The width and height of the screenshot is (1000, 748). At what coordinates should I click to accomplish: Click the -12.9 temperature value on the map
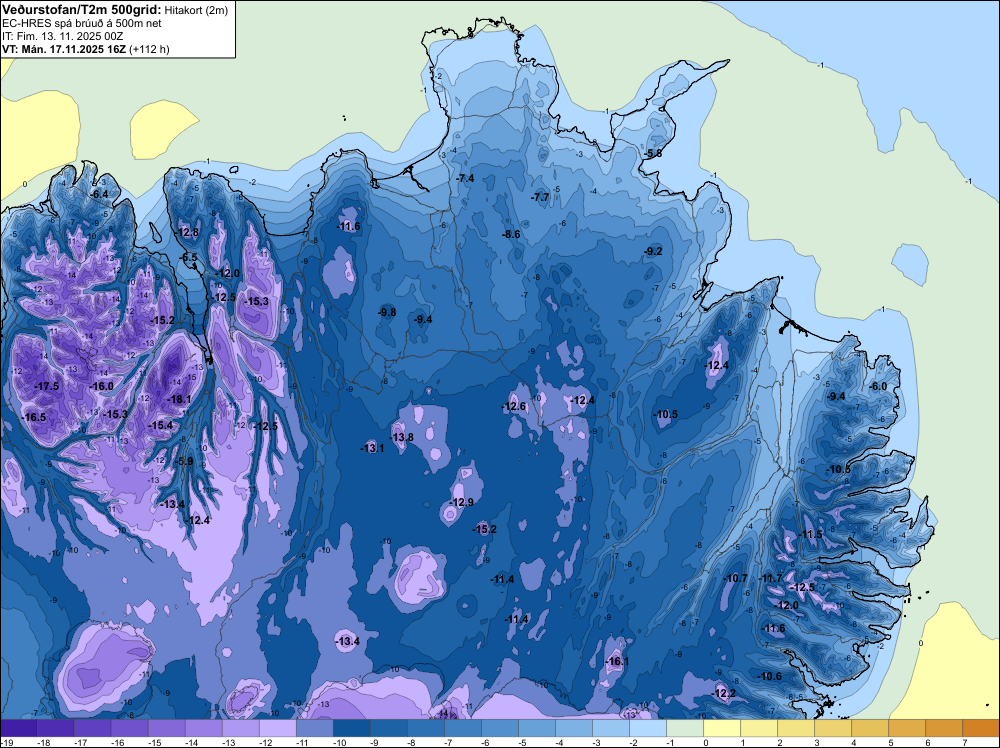click(x=462, y=502)
